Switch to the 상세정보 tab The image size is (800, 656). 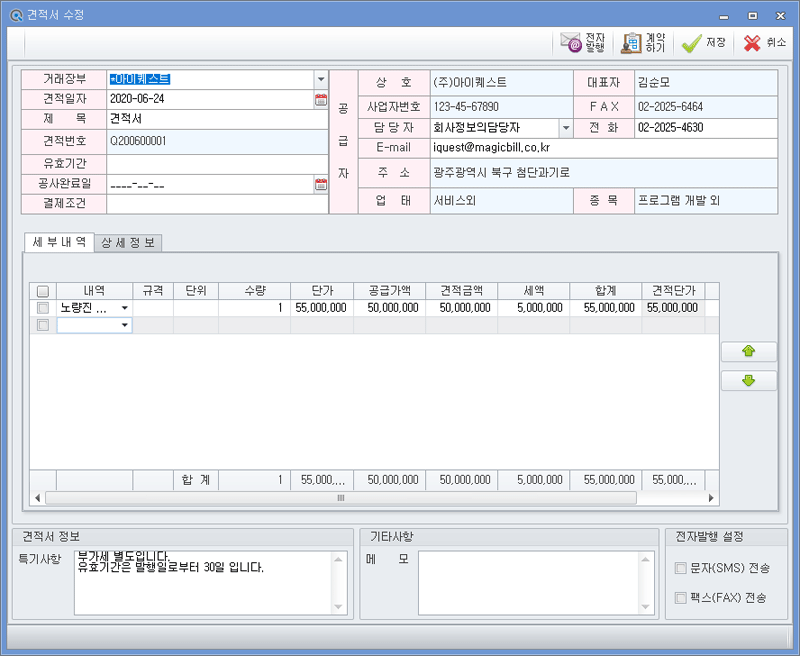(130, 243)
